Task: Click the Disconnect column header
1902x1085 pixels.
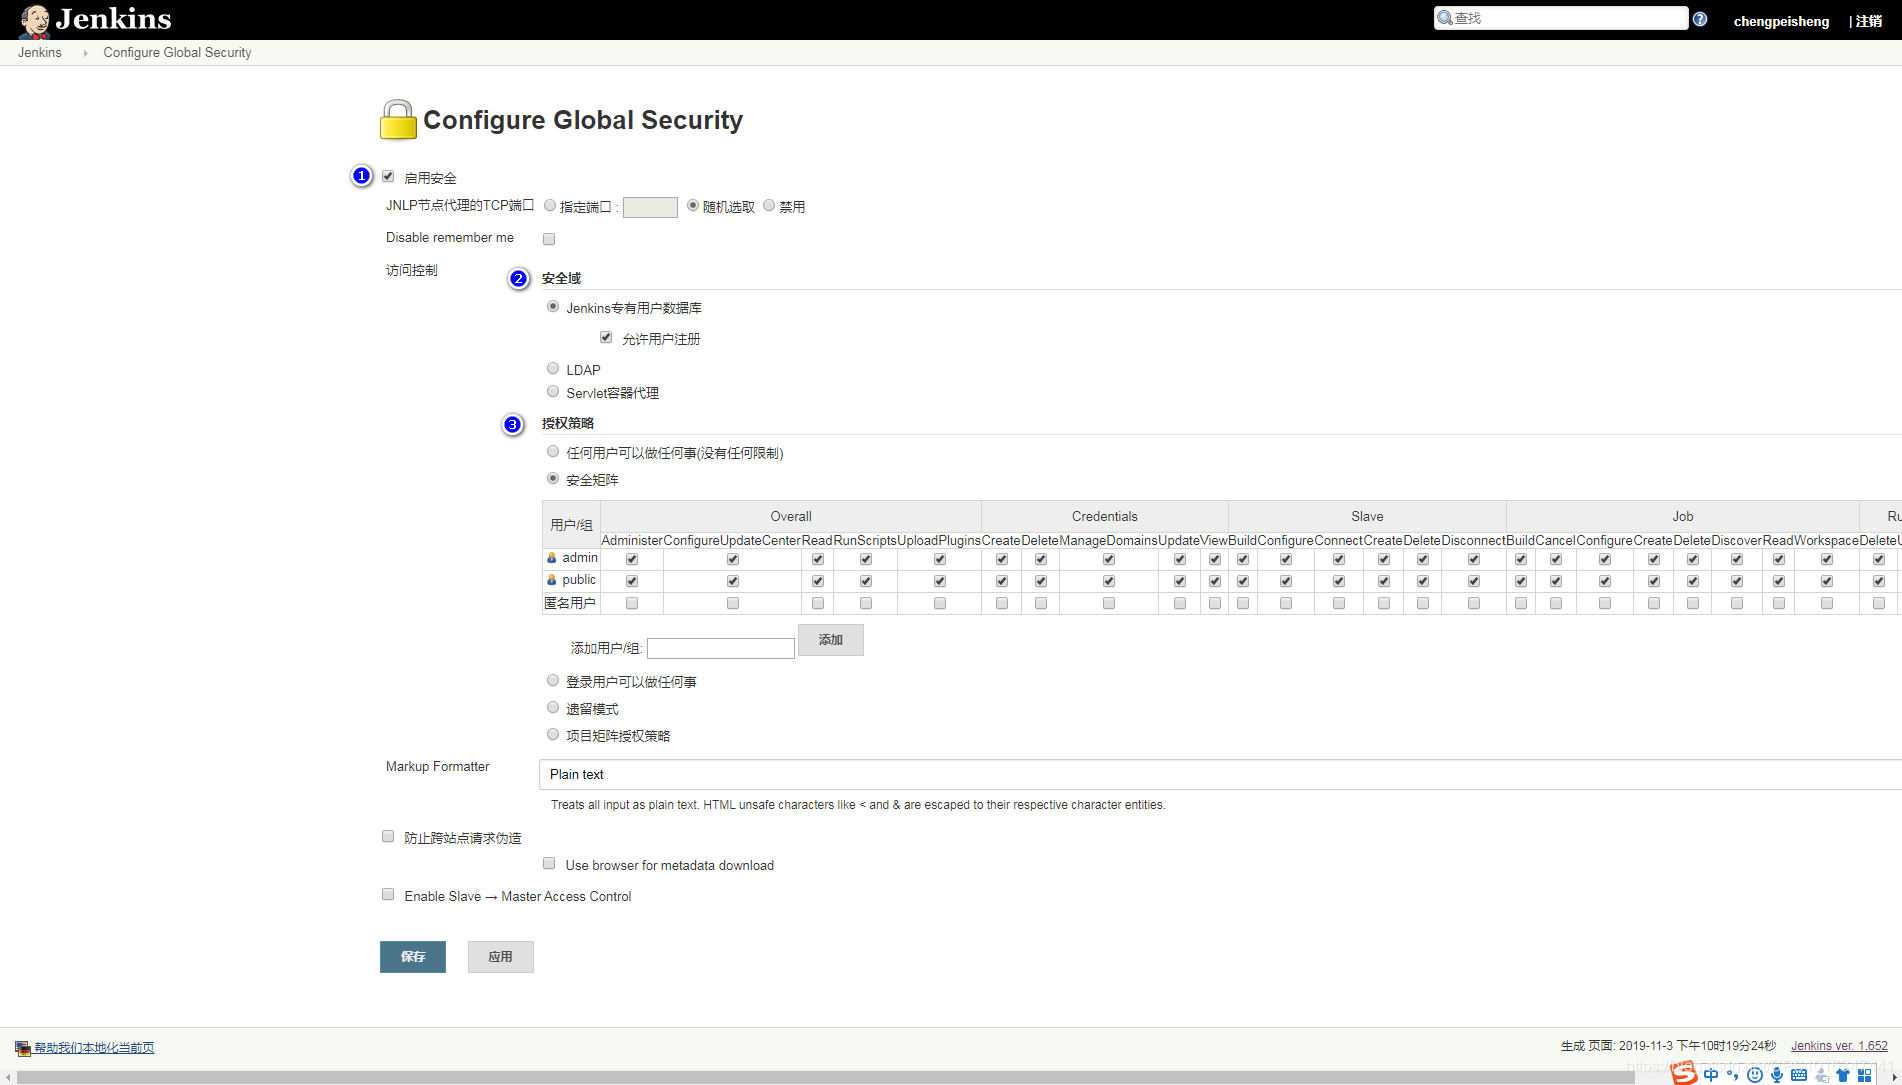Action: pyautogui.click(x=1473, y=540)
